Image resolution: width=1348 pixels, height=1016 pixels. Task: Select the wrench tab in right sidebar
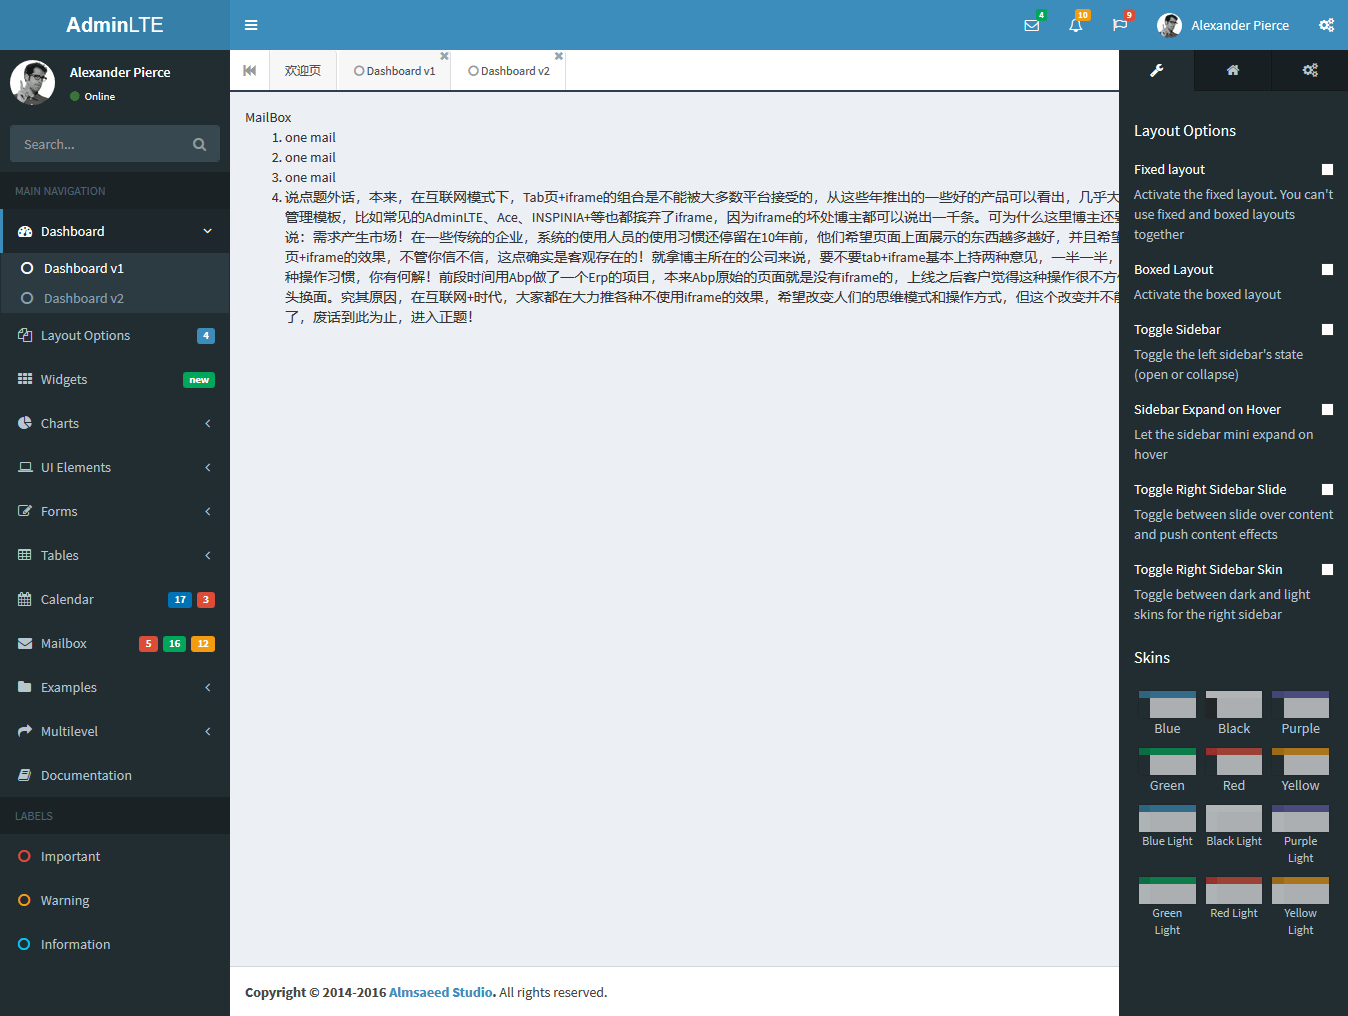click(x=1156, y=71)
